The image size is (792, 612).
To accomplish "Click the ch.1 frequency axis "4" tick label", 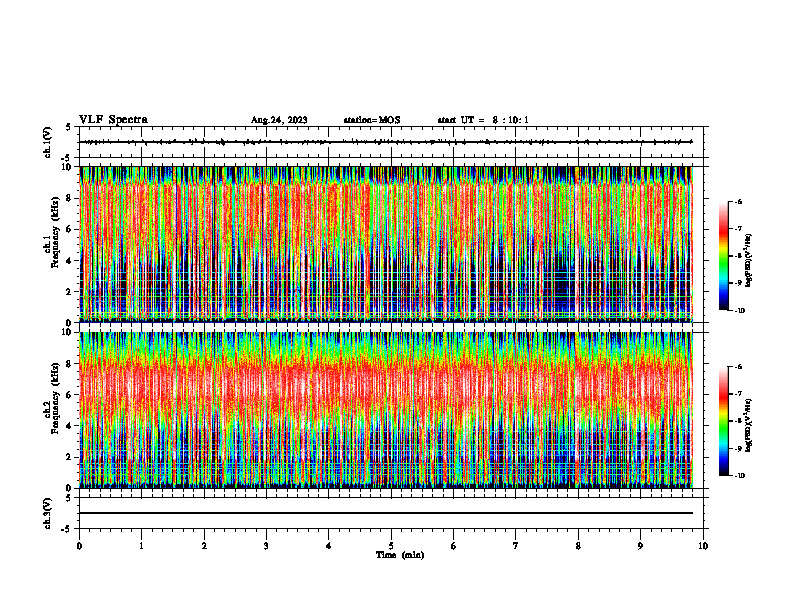I will click(x=70, y=261).
